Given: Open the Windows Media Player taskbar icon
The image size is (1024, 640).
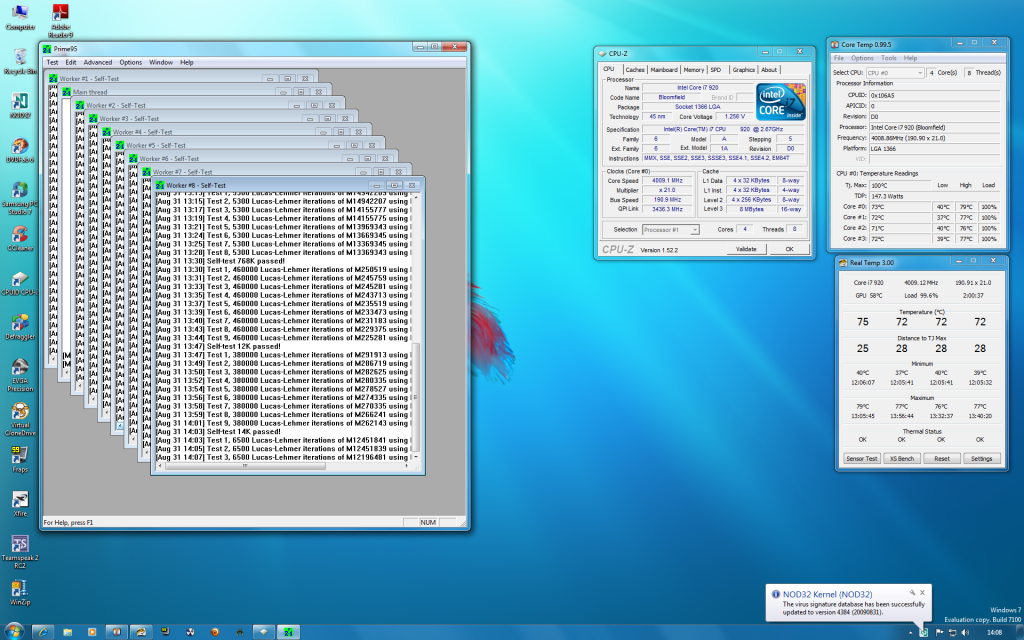Looking at the screenshot, I should (92, 632).
